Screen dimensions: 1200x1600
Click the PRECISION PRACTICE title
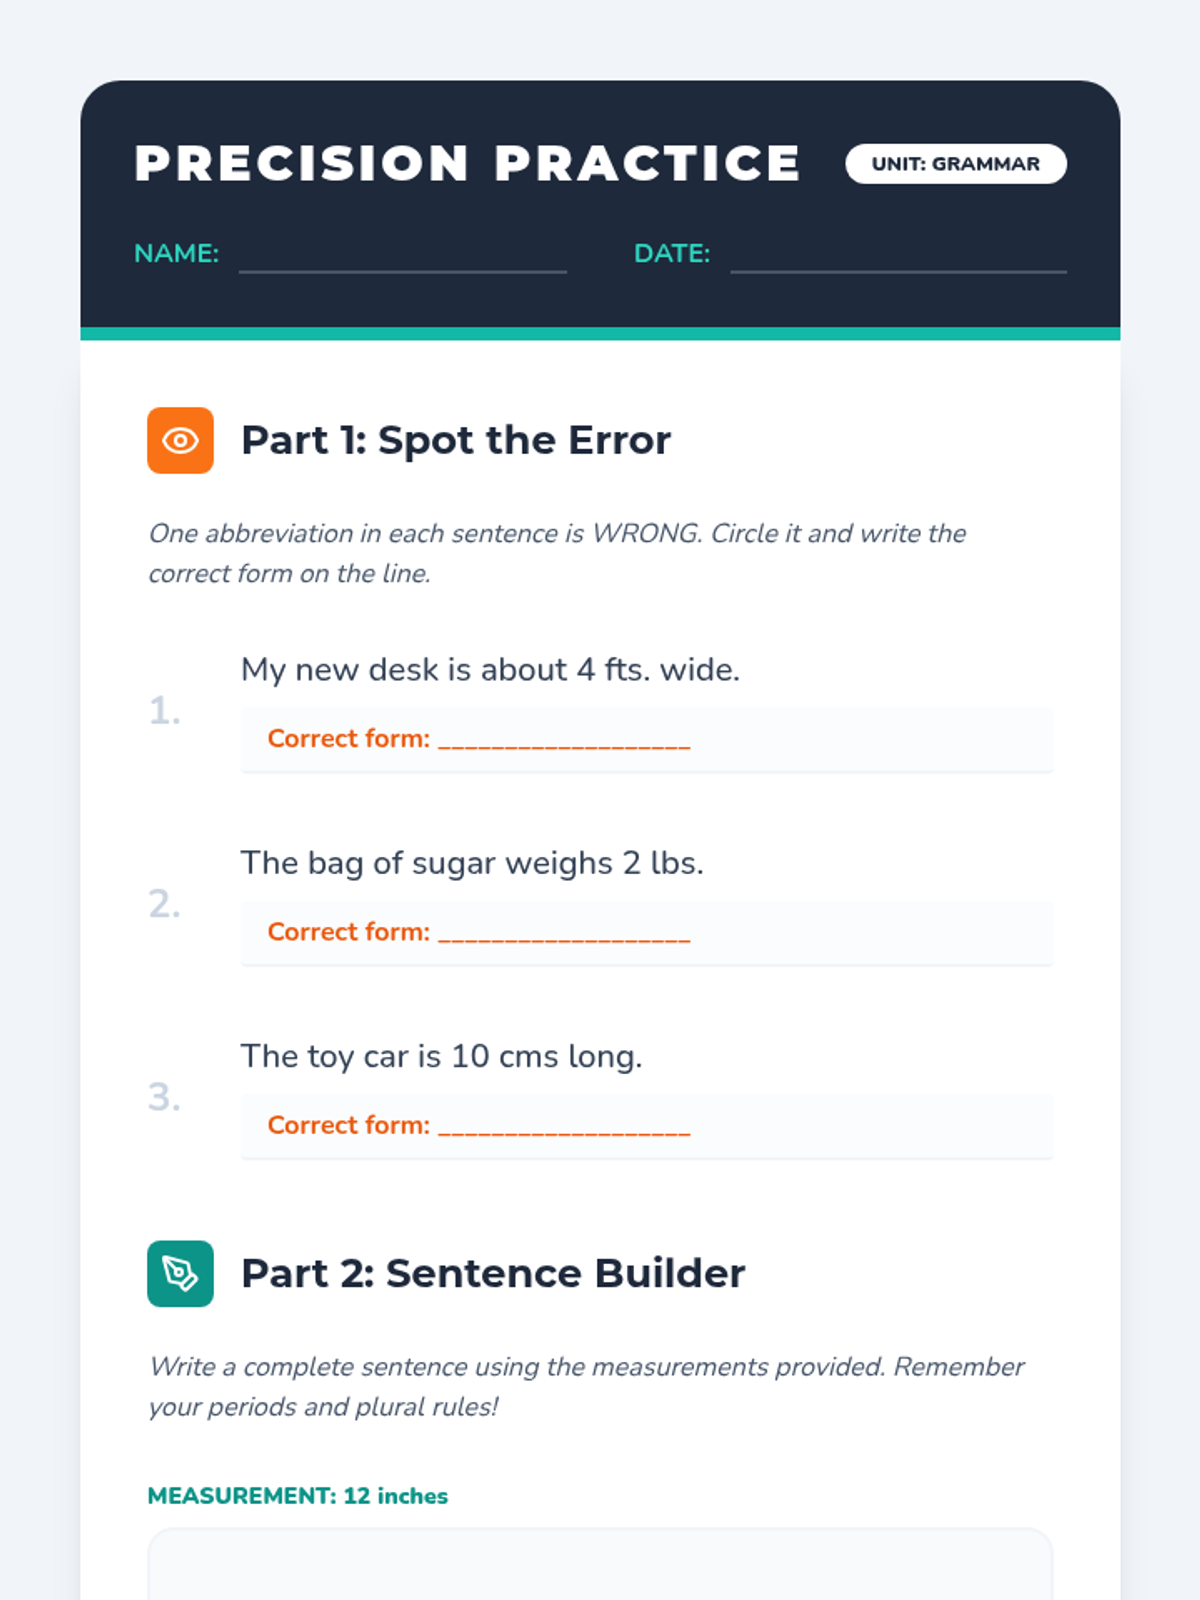coord(467,164)
